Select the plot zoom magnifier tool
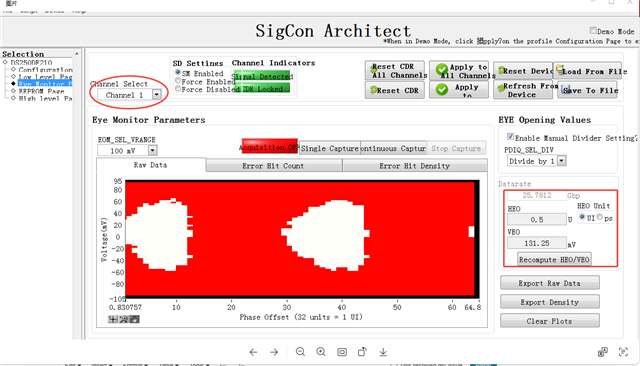 pyautogui.click(x=124, y=319)
